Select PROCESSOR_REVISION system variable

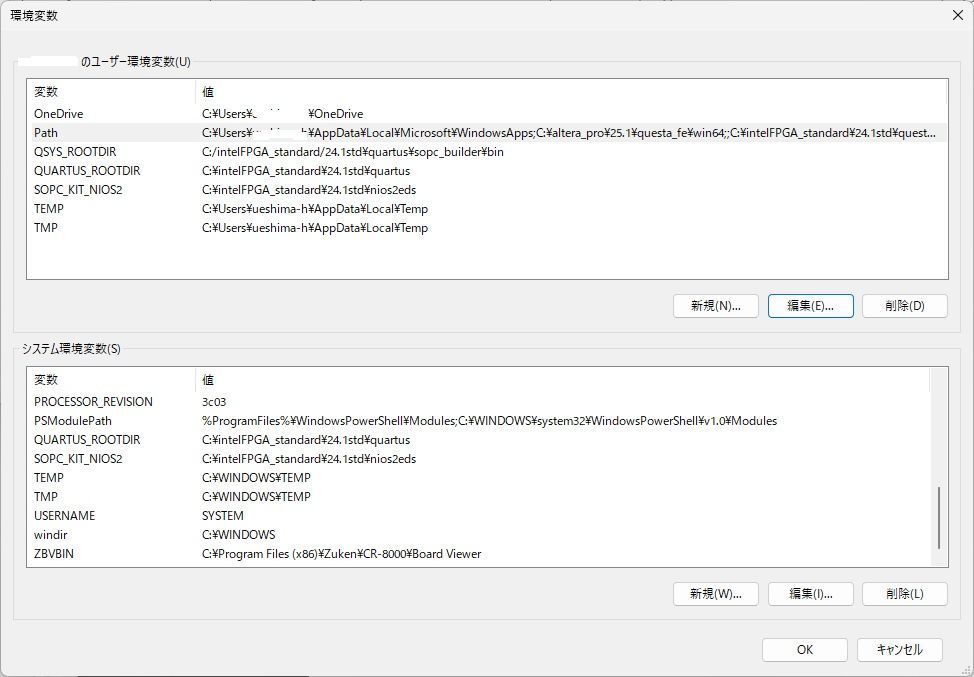pyautogui.click(x=478, y=402)
